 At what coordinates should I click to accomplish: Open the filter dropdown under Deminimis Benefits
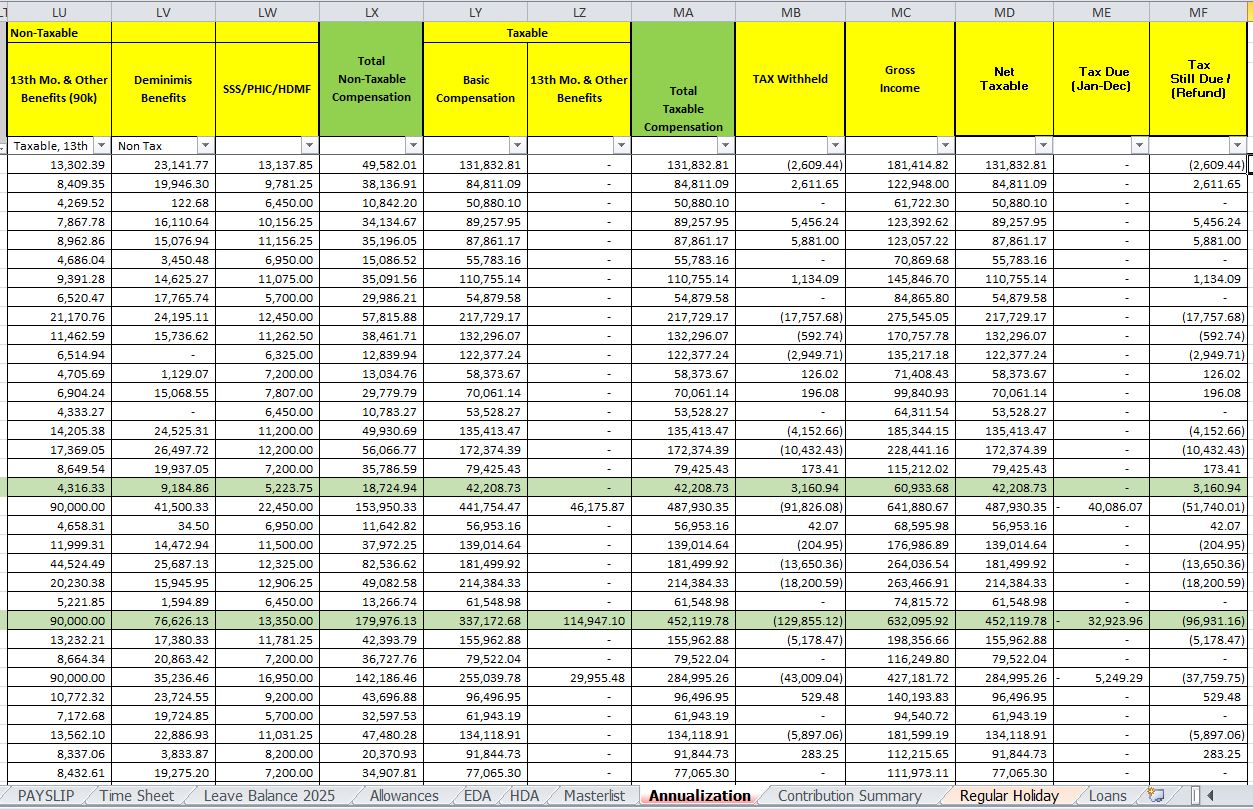coord(205,146)
